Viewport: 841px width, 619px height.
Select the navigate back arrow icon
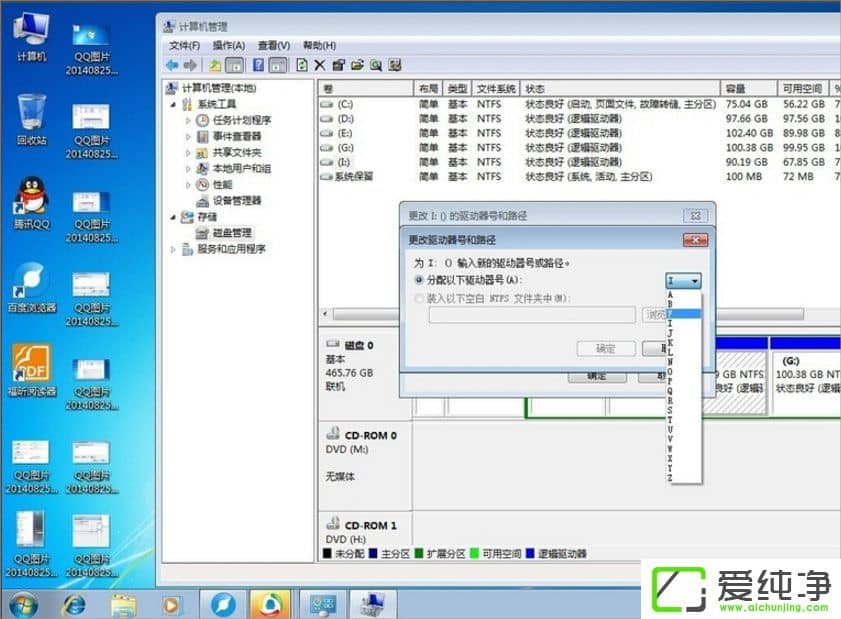(x=171, y=65)
